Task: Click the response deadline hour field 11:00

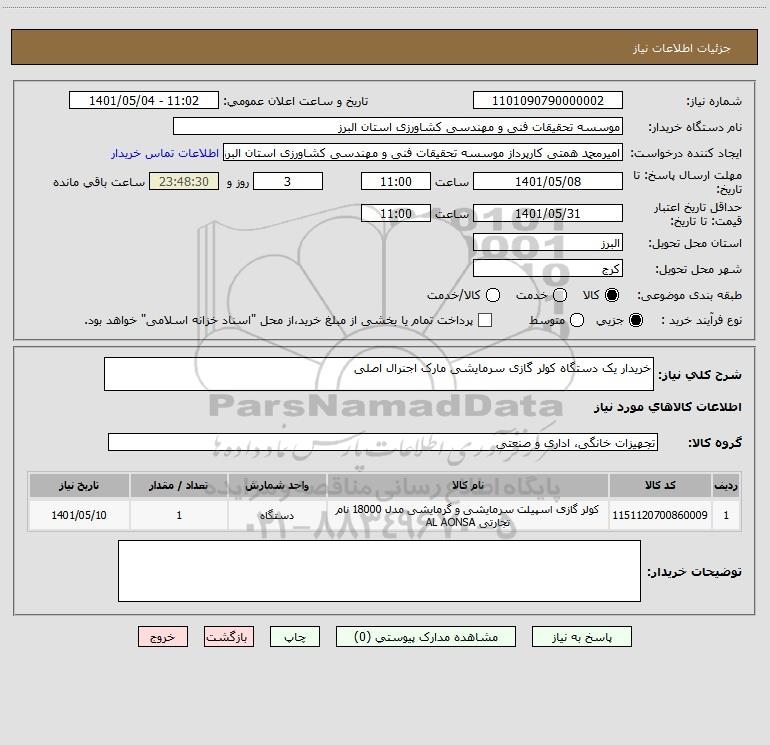Action: [396, 181]
